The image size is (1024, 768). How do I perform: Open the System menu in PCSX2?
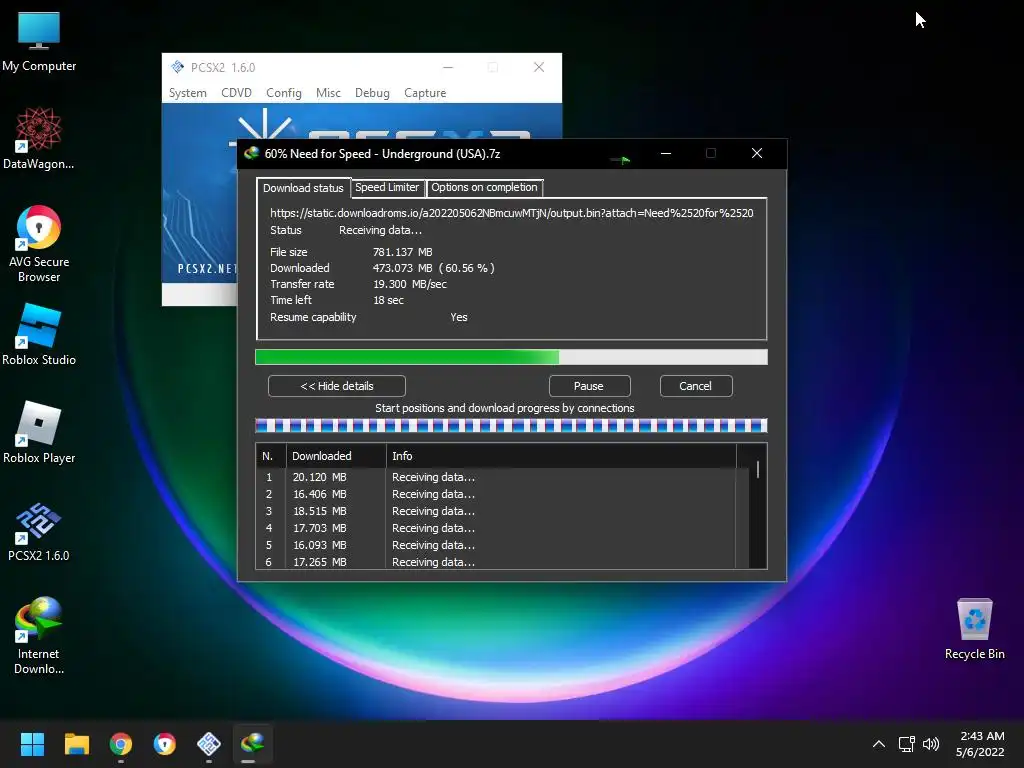click(187, 93)
